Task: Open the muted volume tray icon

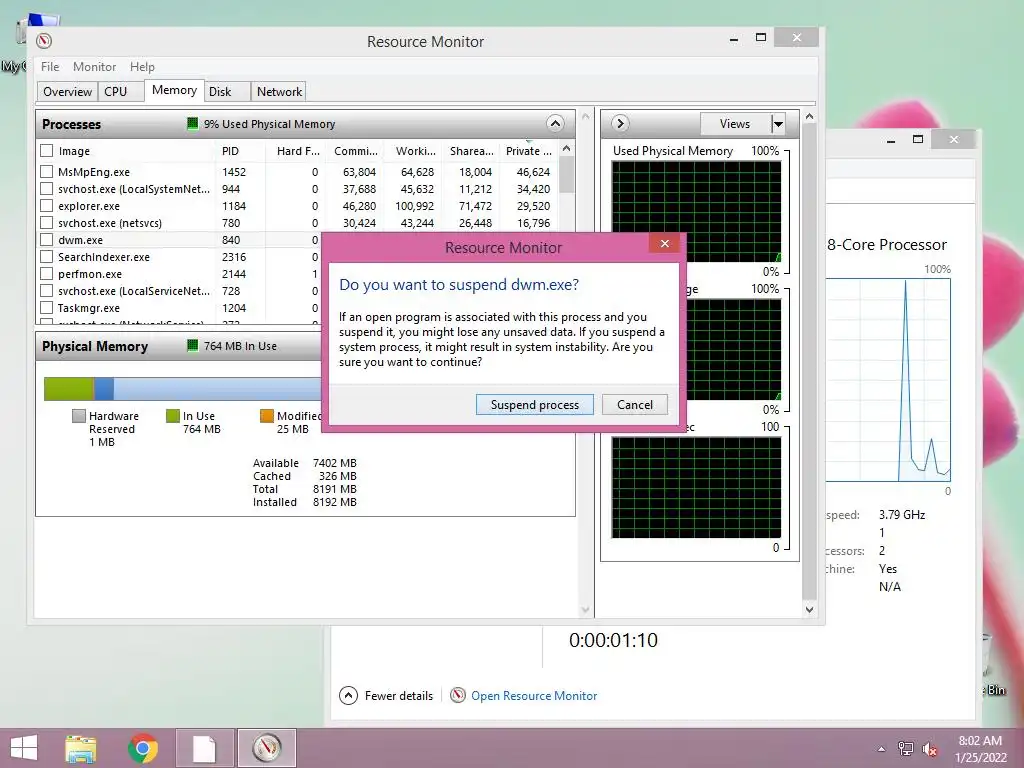Action: (930, 748)
